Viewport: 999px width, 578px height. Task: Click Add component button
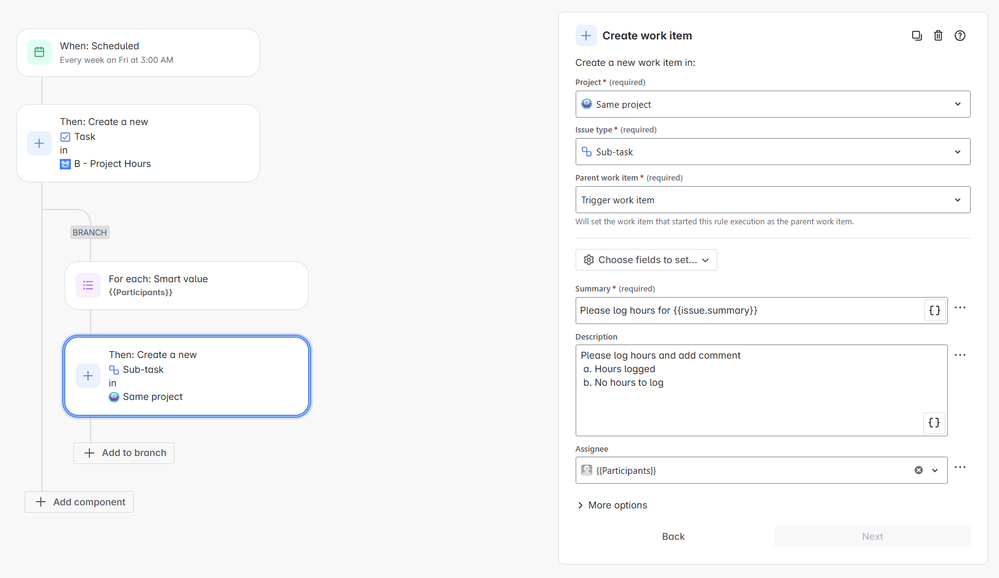(79, 502)
